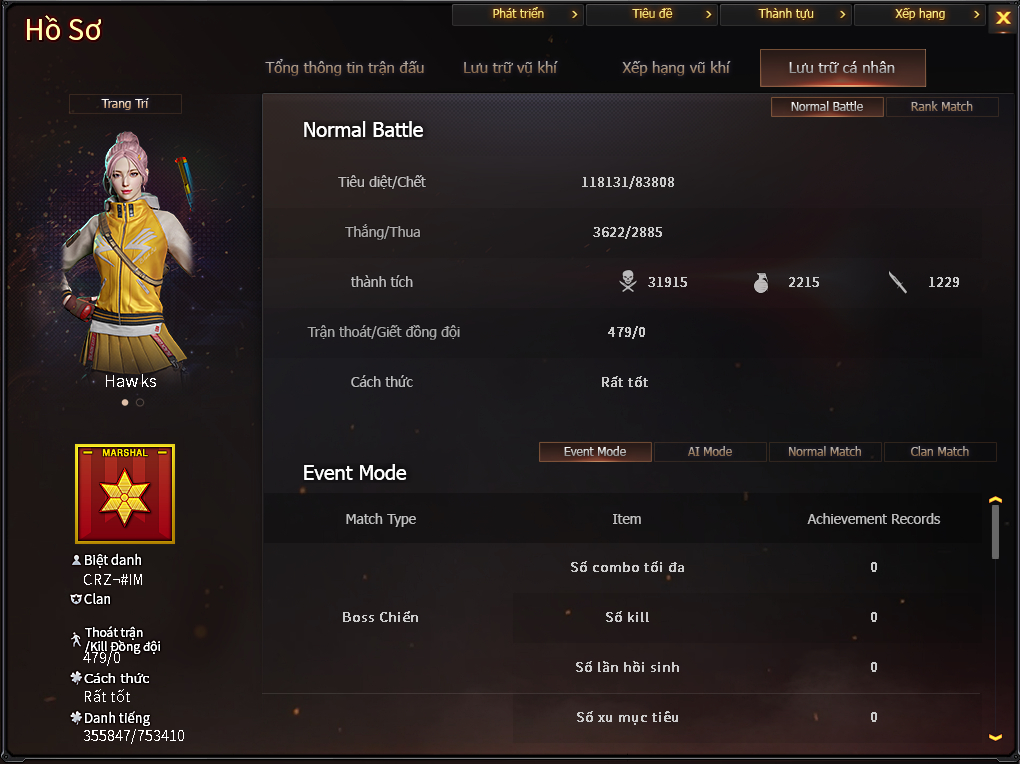Select the second character page dot
Image resolution: width=1020 pixels, height=764 pixels.
point(140,402)
